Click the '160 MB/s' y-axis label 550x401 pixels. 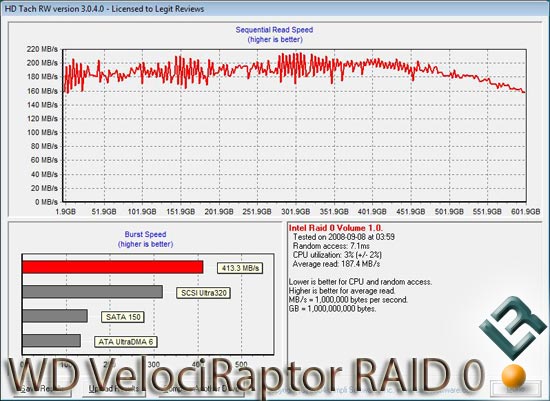click(x=42, y=91)
